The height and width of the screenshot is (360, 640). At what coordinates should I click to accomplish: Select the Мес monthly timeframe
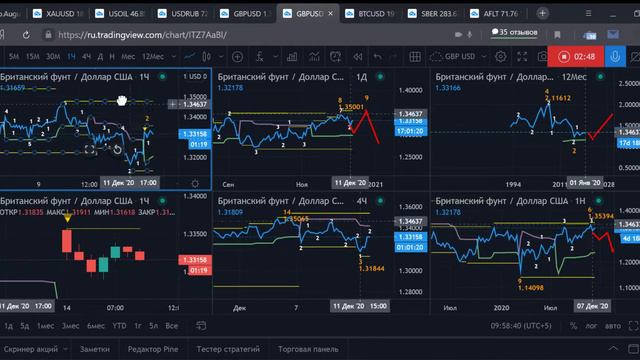[128, 56]
